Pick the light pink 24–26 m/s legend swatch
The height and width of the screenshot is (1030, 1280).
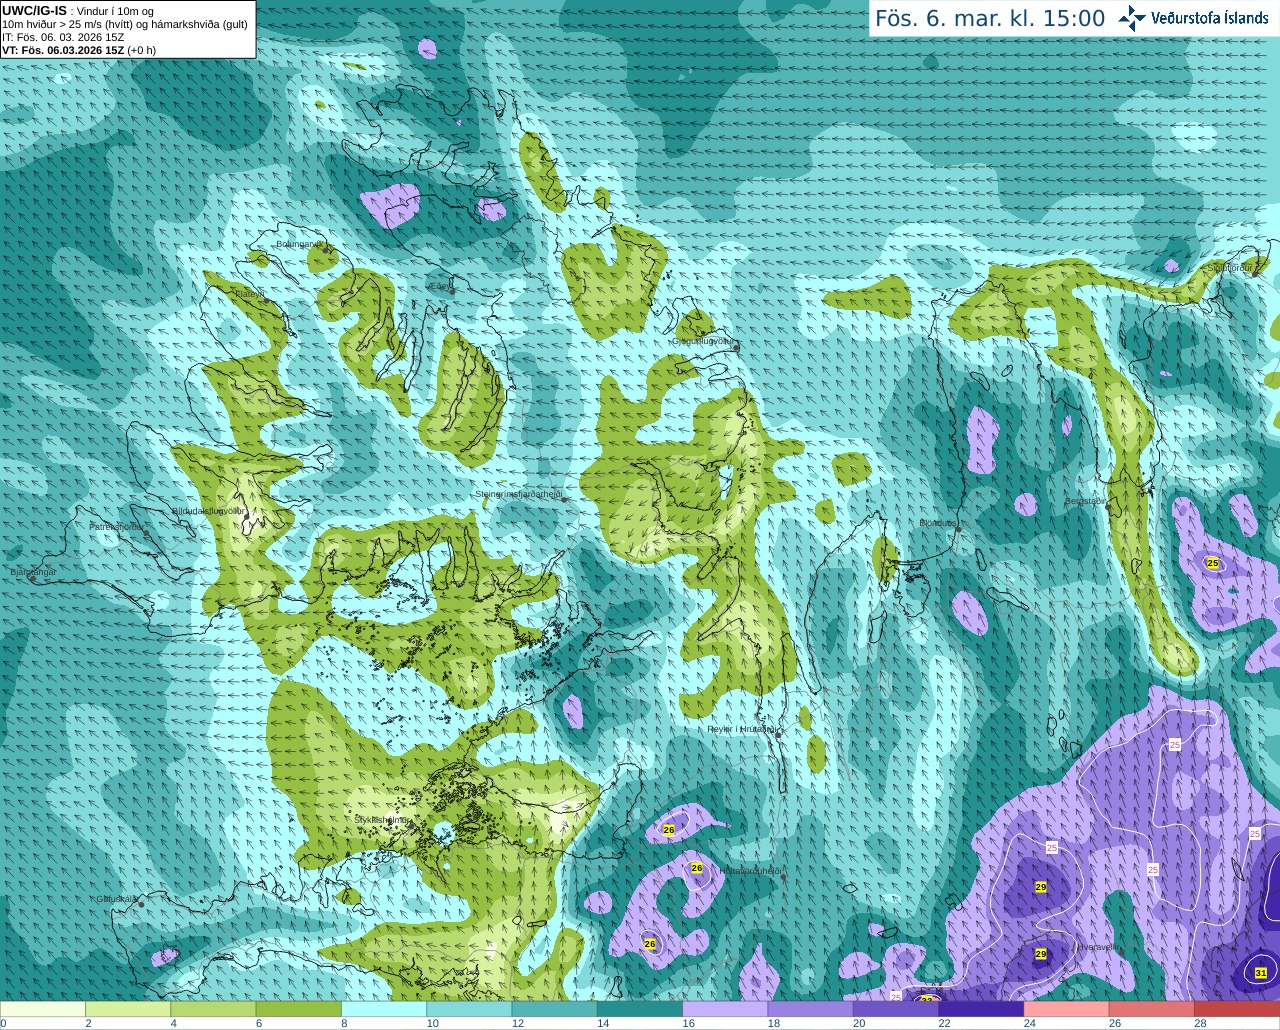[x=1067, y=1009]
